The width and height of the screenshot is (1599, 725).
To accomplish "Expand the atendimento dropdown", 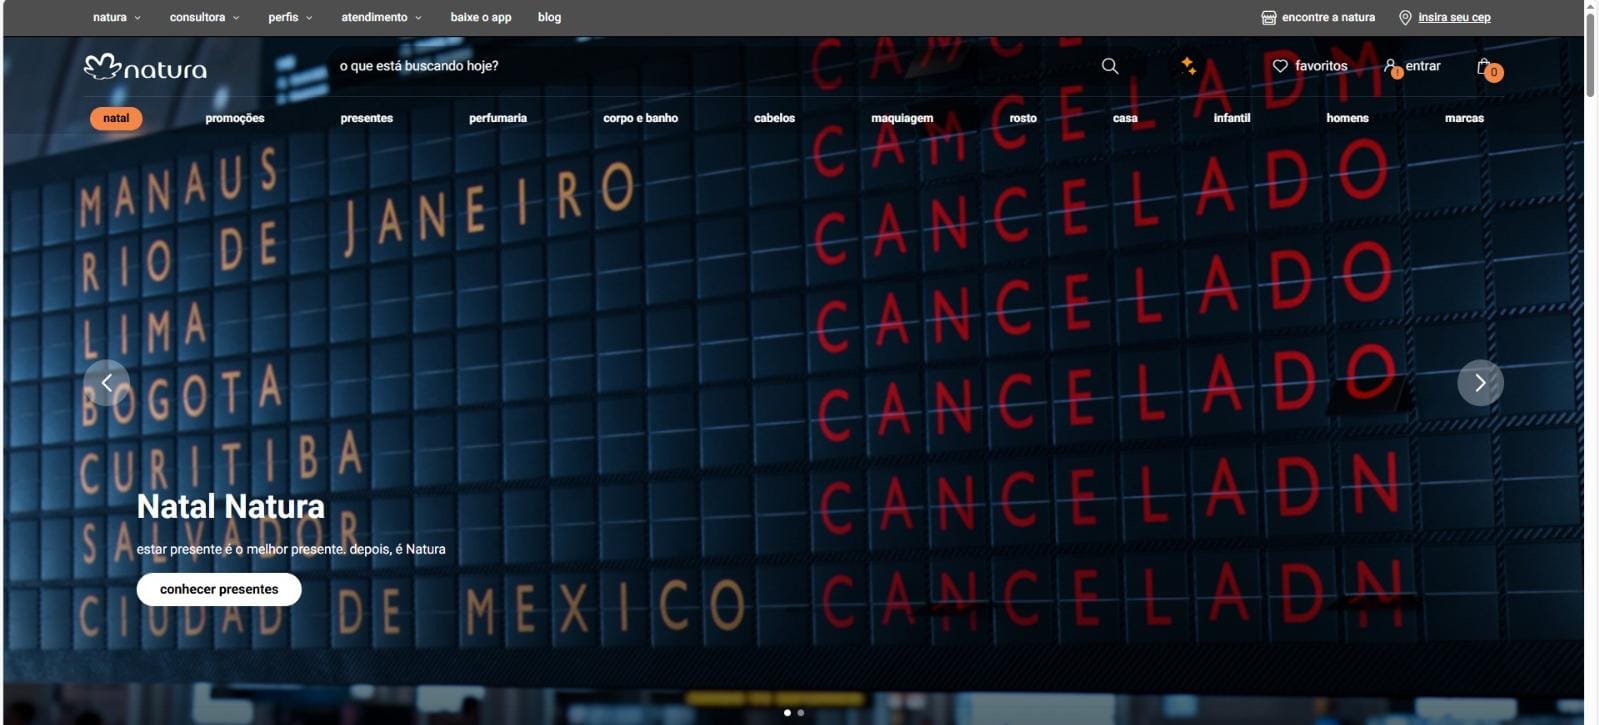I will (x=381, y=17).
